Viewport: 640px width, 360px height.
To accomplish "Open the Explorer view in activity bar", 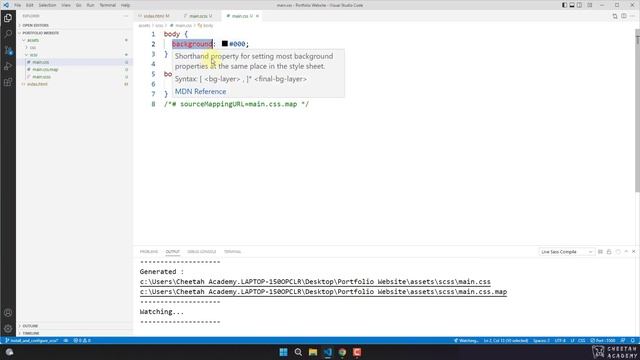I will coord(8,18).
